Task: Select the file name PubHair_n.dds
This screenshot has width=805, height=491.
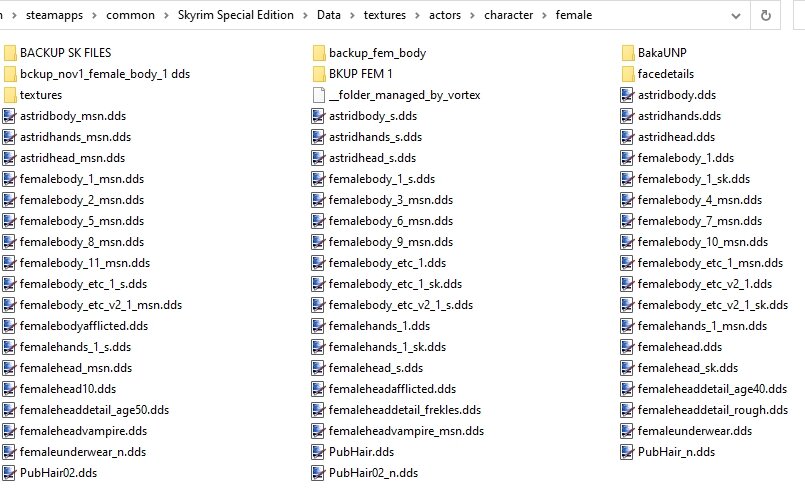Action: tap(676, 452)
